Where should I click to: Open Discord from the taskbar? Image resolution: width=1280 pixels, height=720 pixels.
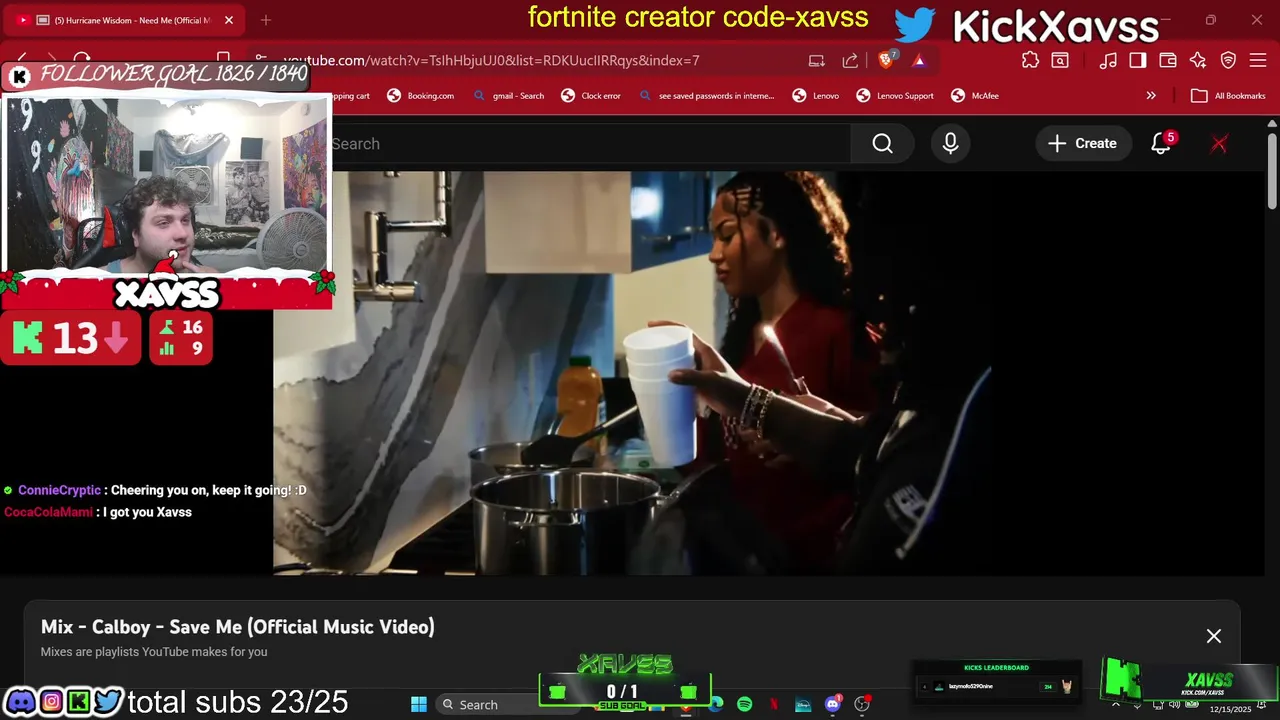832,704
